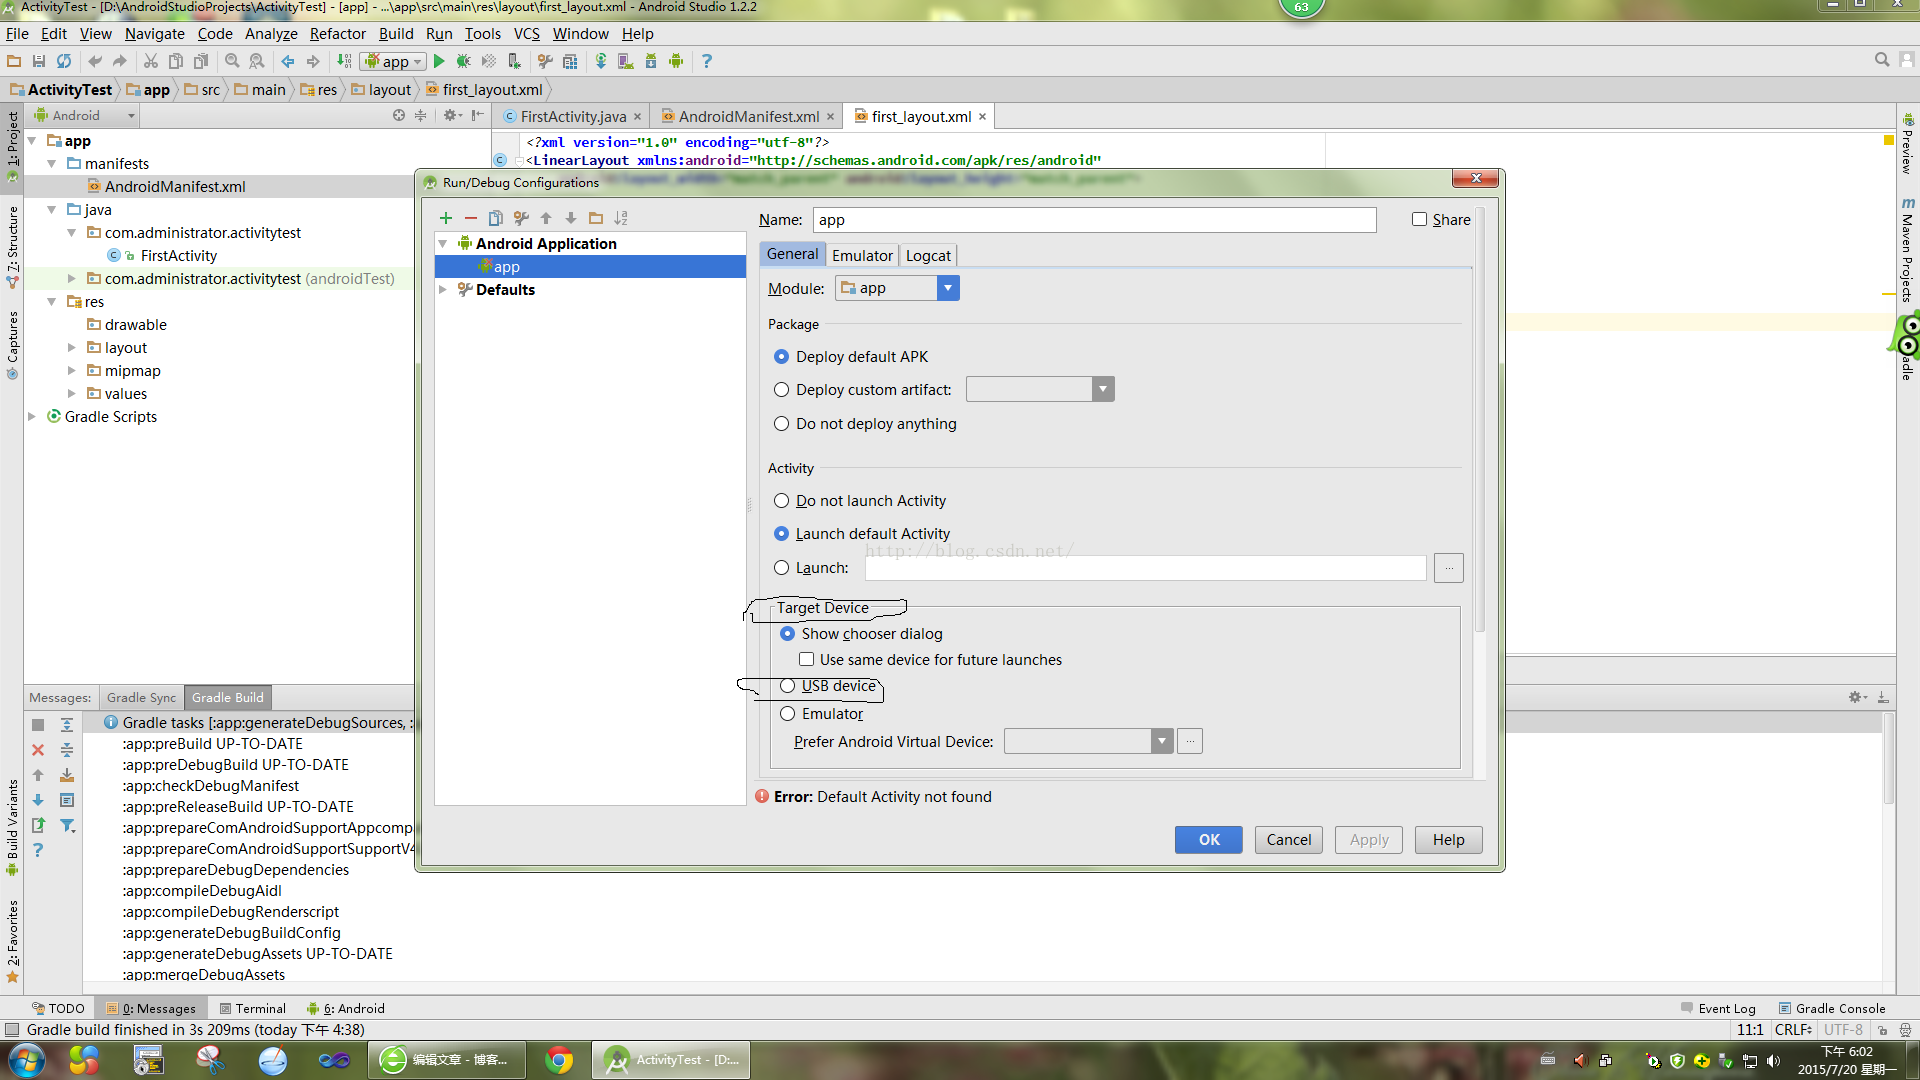
Task: Open search everywhere magnifier at top right
Action: 1882,60
